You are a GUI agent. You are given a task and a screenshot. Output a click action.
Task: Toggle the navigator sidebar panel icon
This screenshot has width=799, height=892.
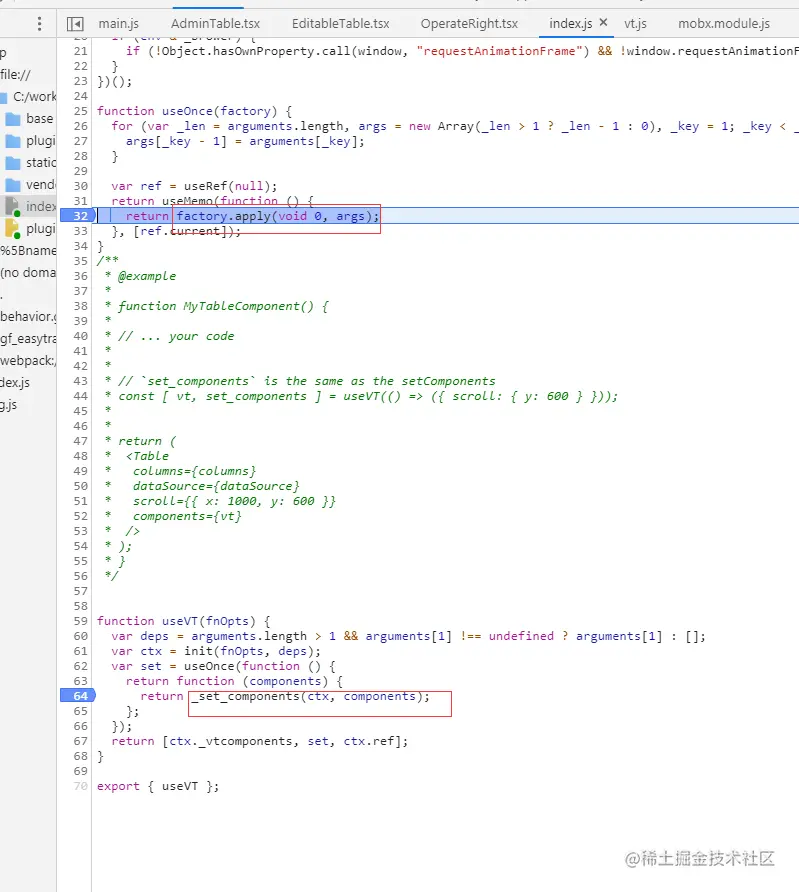point(75,24)
